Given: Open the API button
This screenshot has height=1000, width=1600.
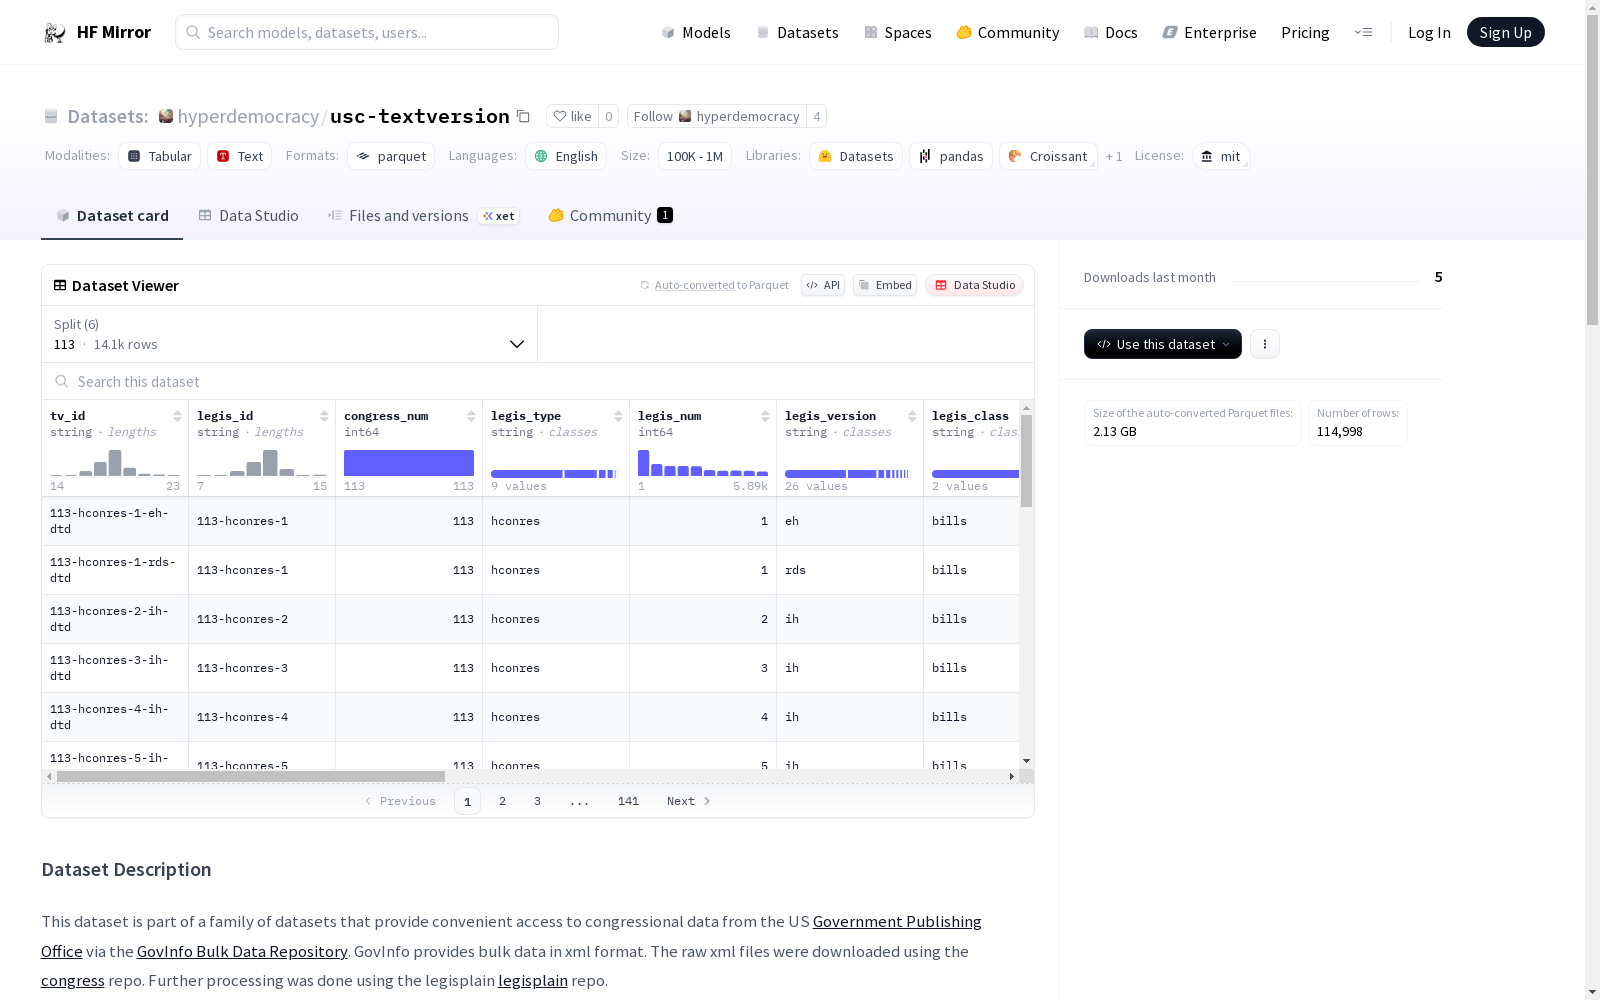Looking at the screenshot, I should 823,285.
